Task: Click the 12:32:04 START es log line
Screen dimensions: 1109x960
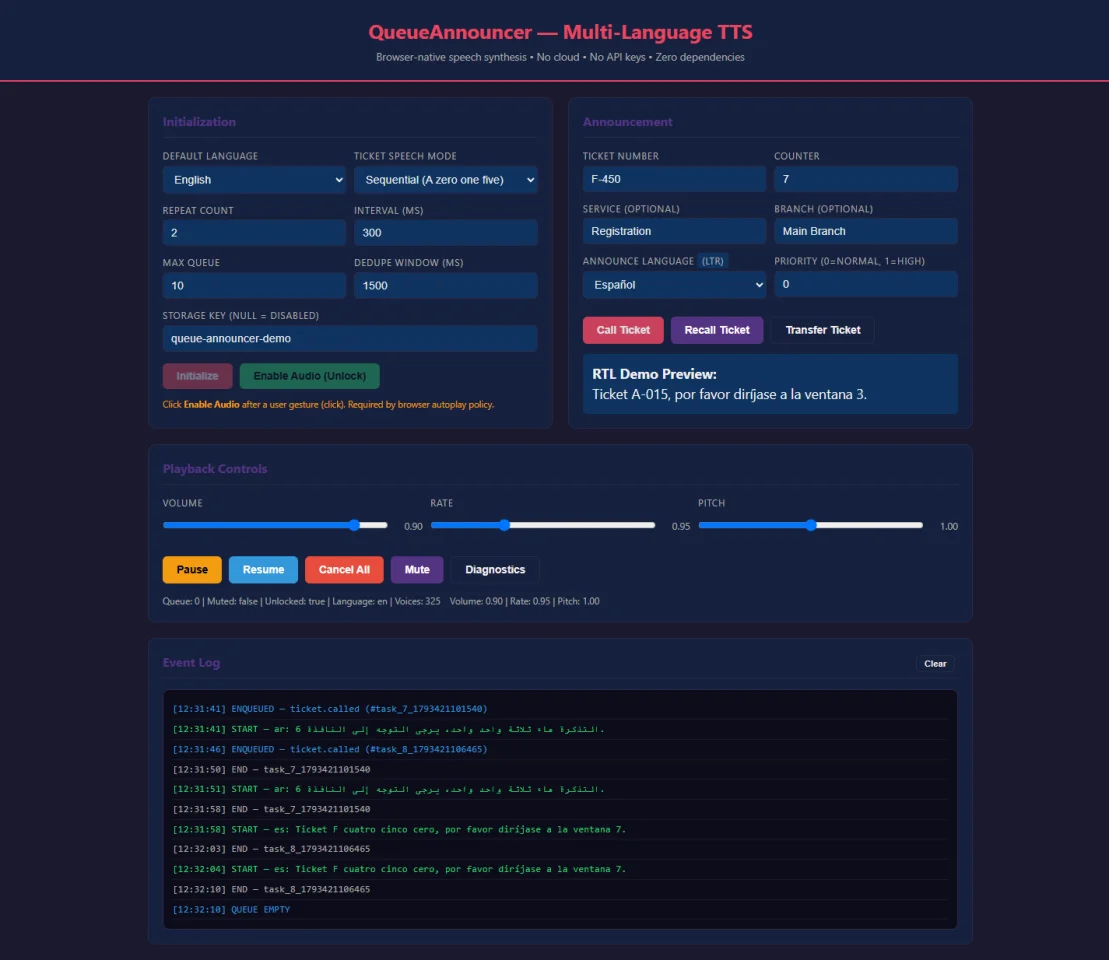Action: (x=560, y=869)
